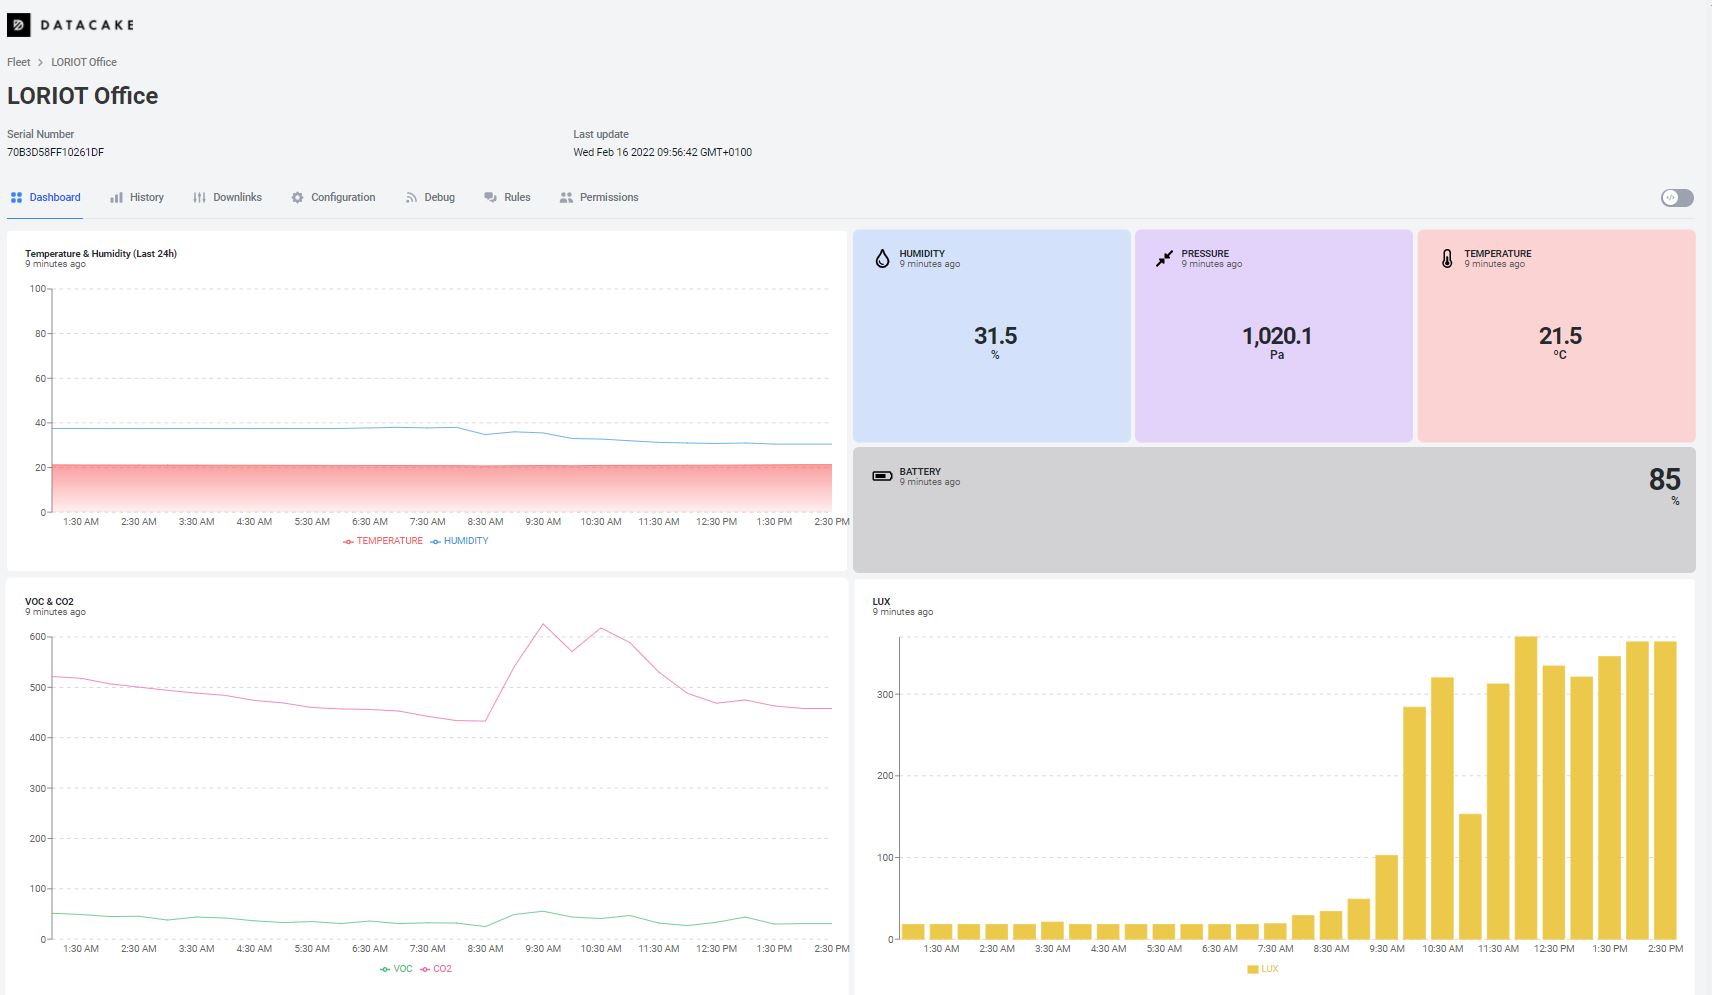The height and width of the screenshot is (995, 1712).
Task: Switch to the Rules tab
Action: [x=507, y=197]
